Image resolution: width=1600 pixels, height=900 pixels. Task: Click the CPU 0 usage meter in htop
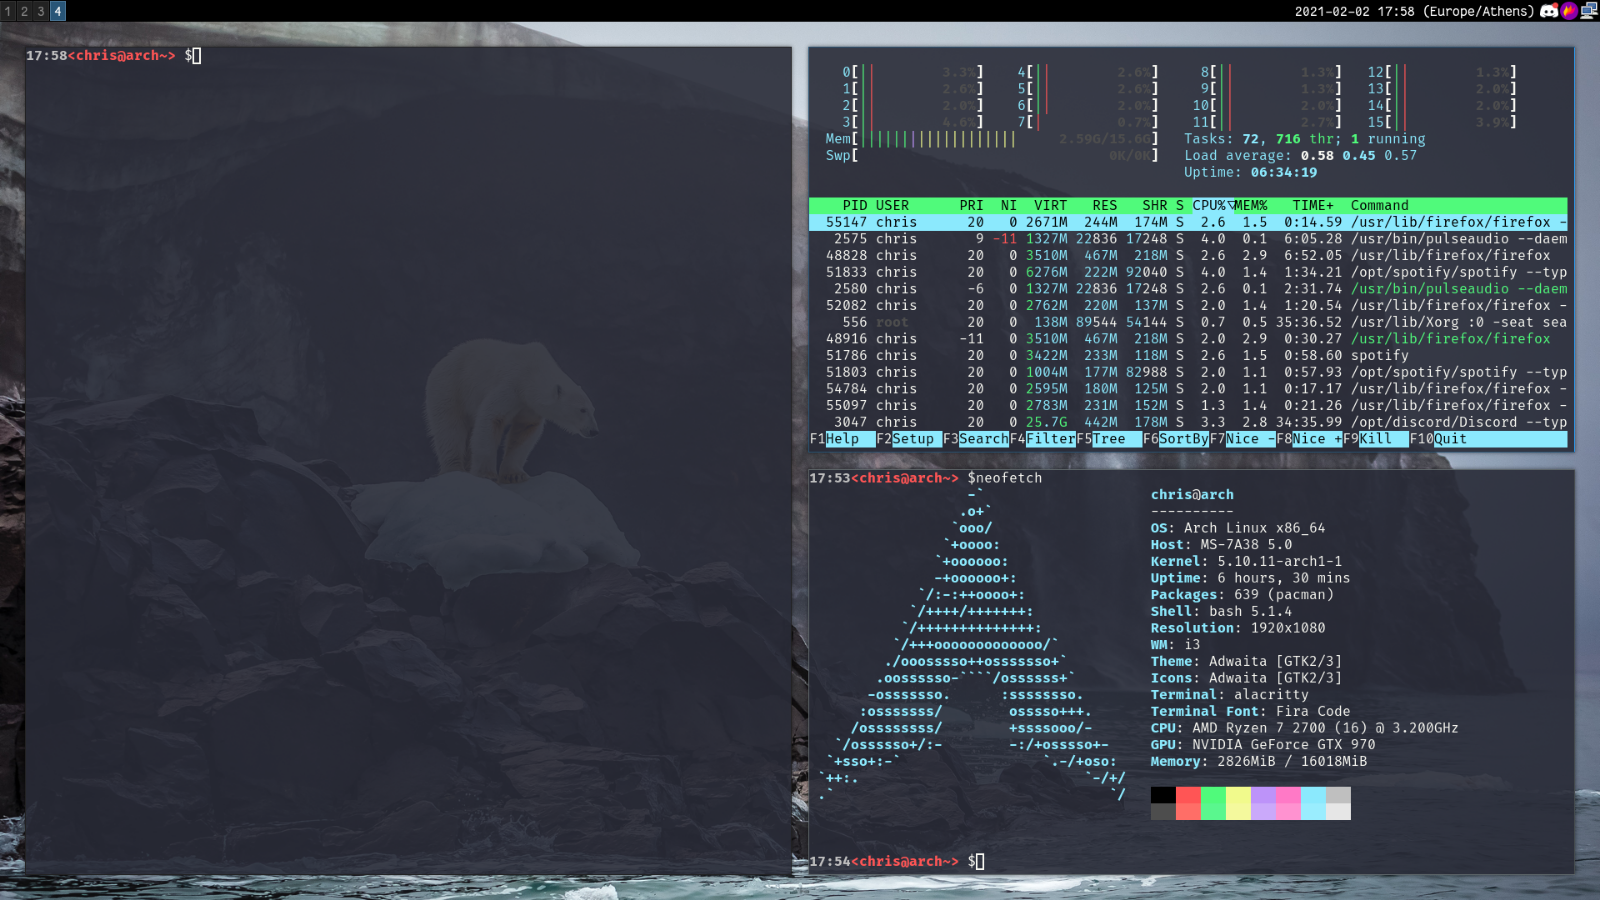pyautogui.click(x=913, y=72)
